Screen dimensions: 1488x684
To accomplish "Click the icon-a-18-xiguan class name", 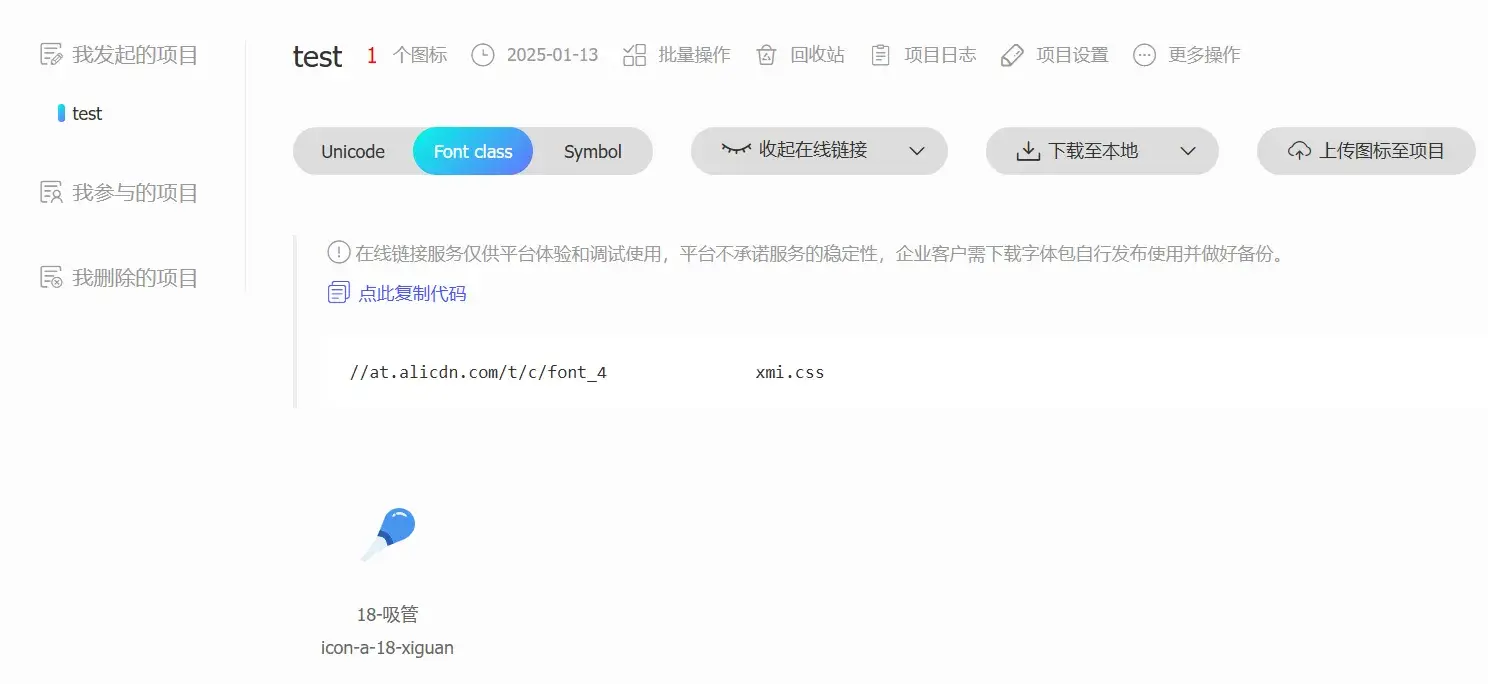I will 387,648.
